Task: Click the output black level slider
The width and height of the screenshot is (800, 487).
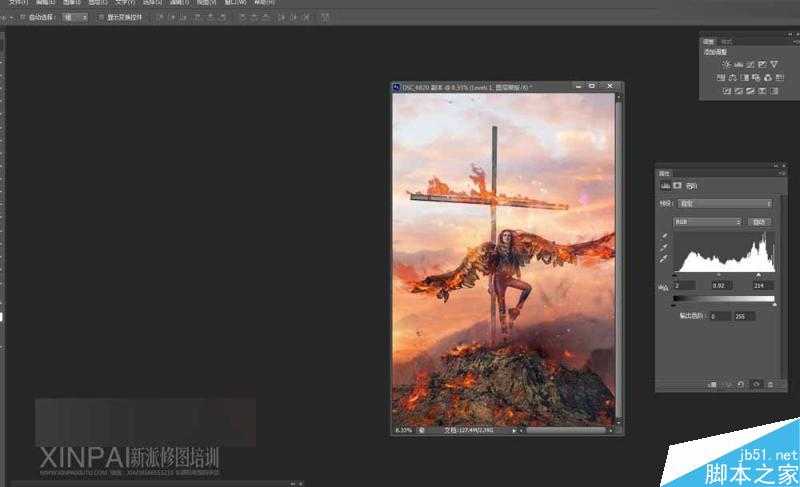Action: (x=674, y=305)
